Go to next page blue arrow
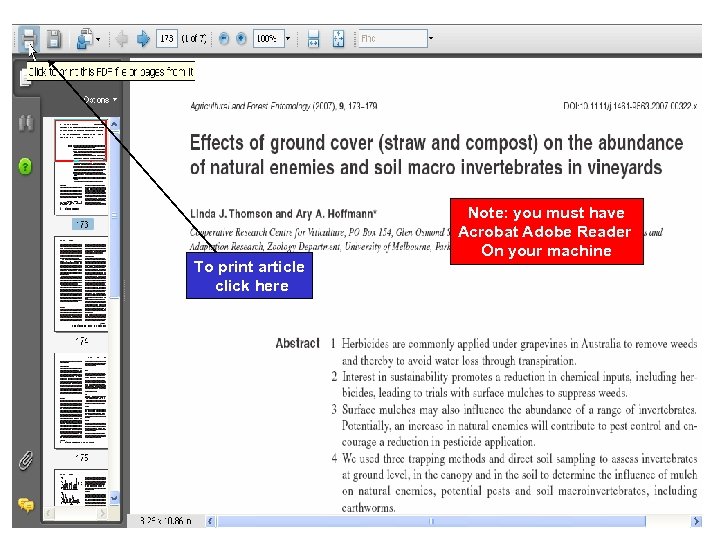 [x=143, y=39]
